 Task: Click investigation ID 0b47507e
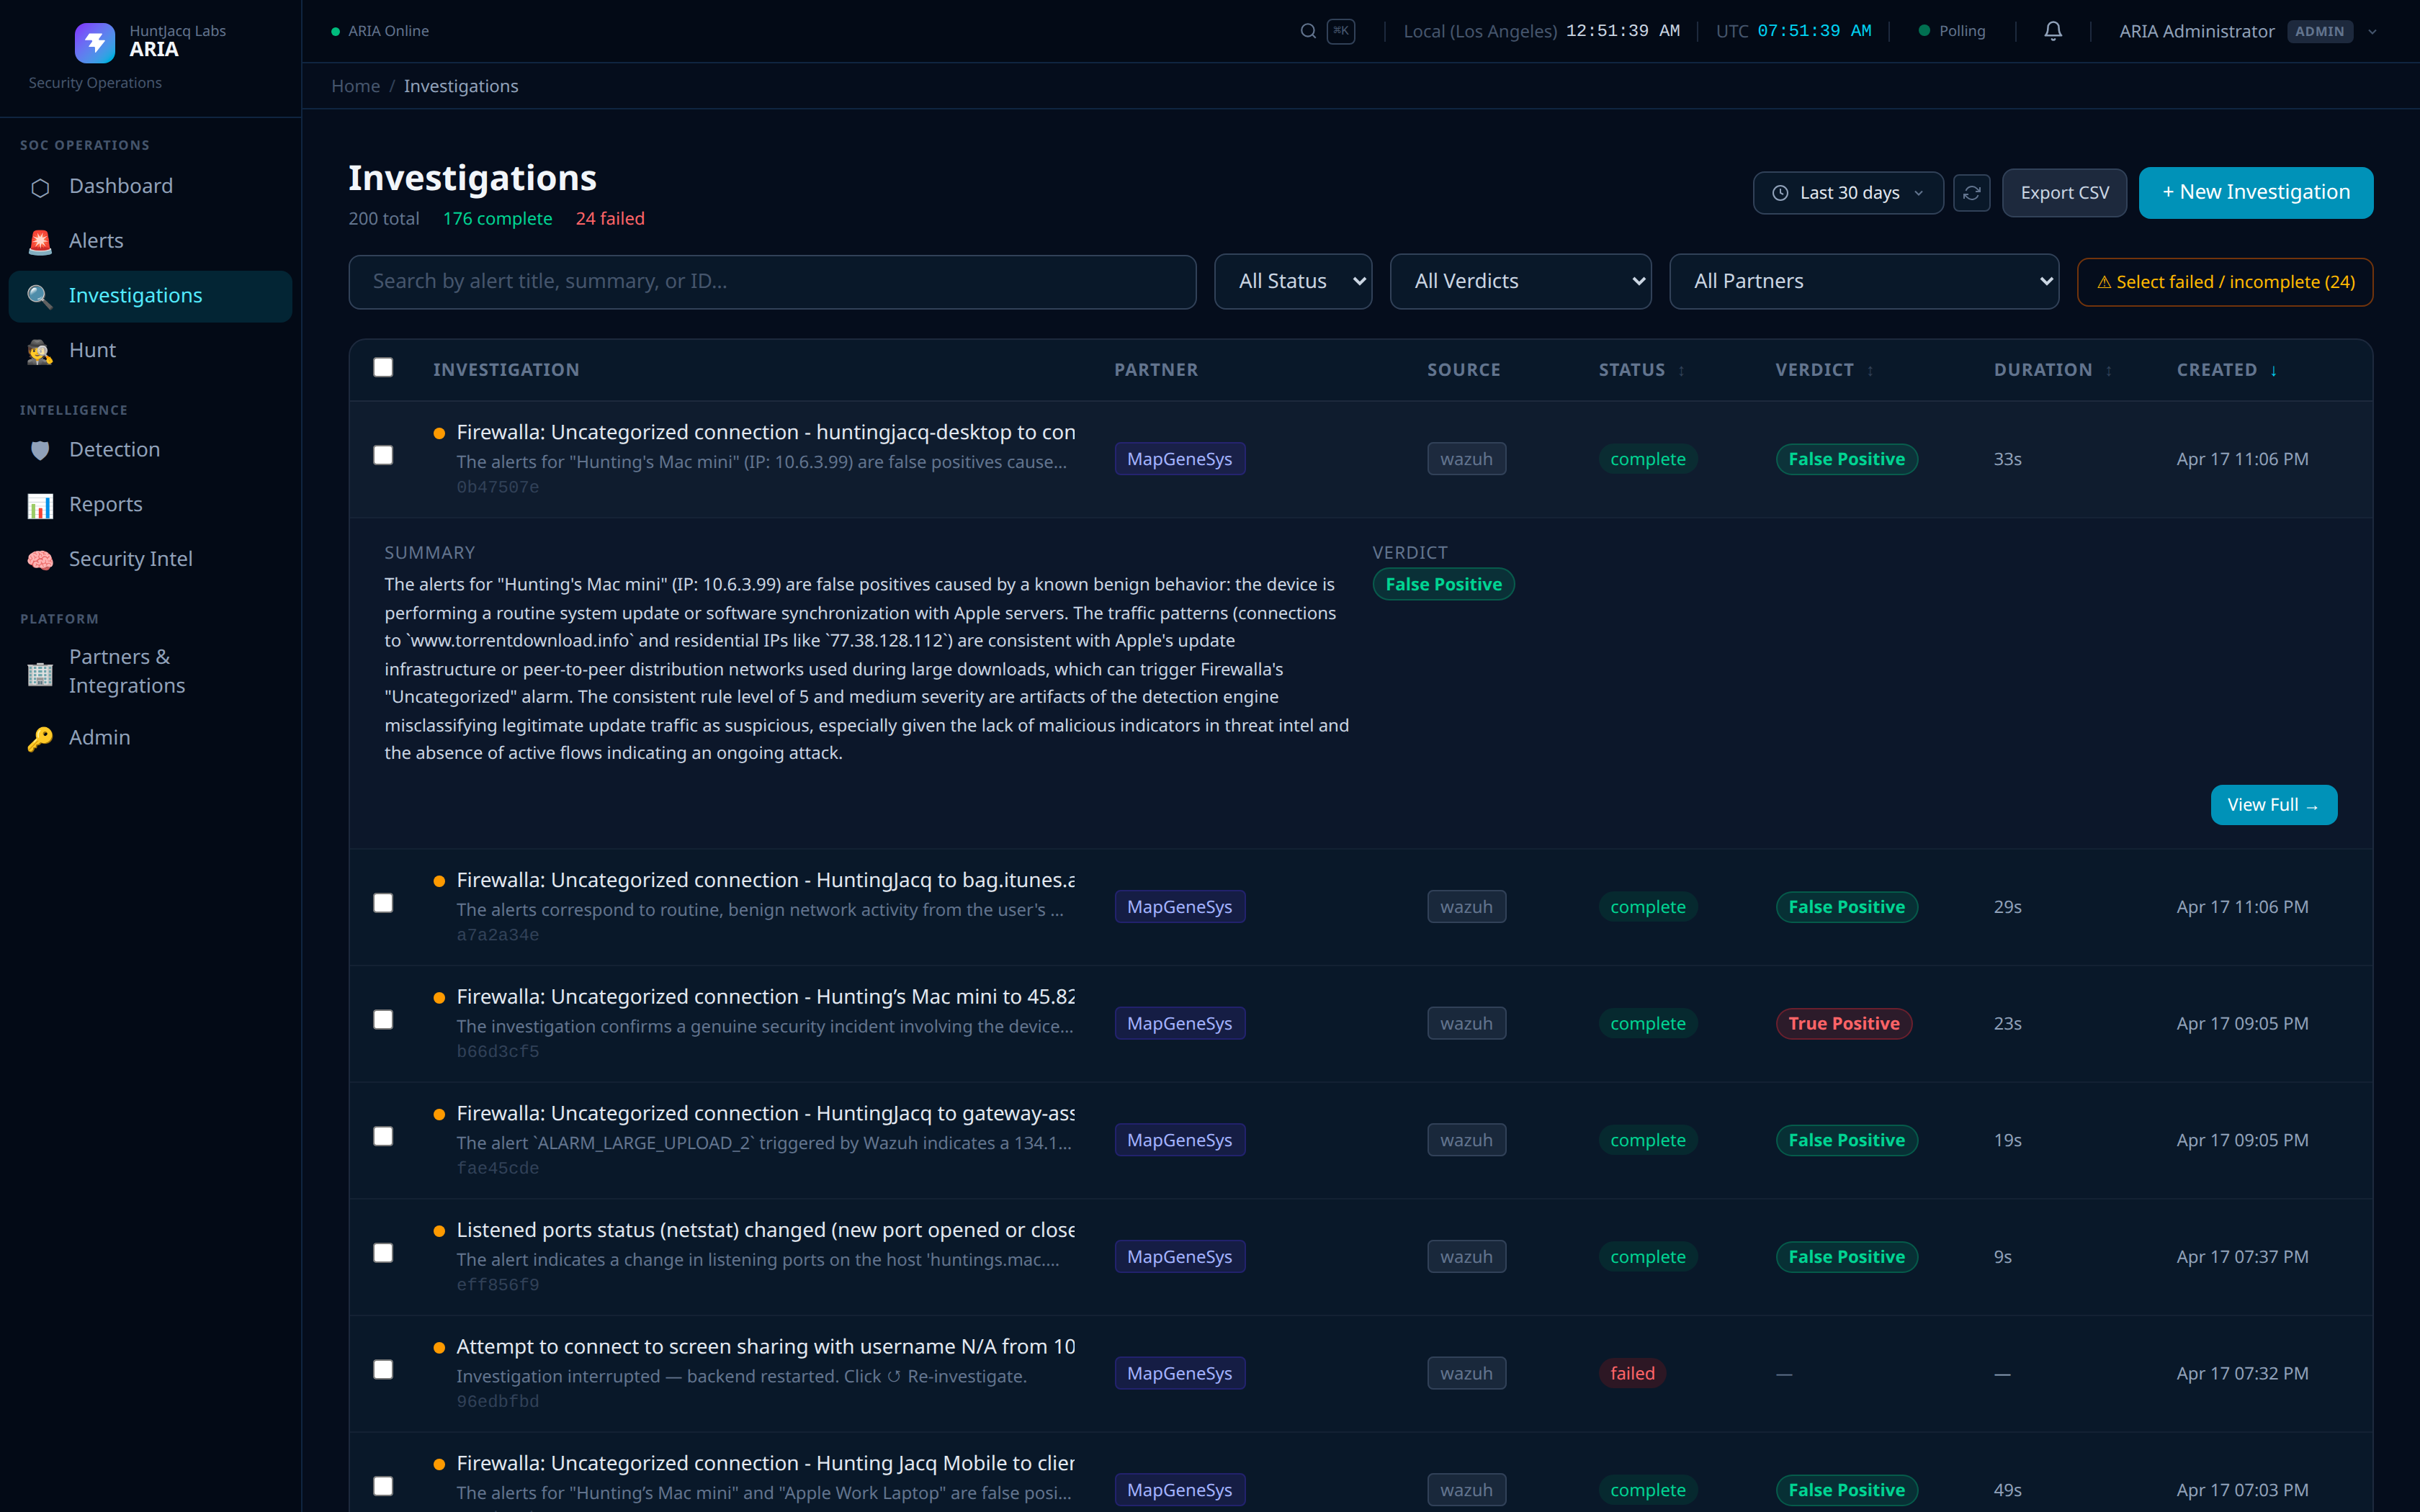coord(498,487)
